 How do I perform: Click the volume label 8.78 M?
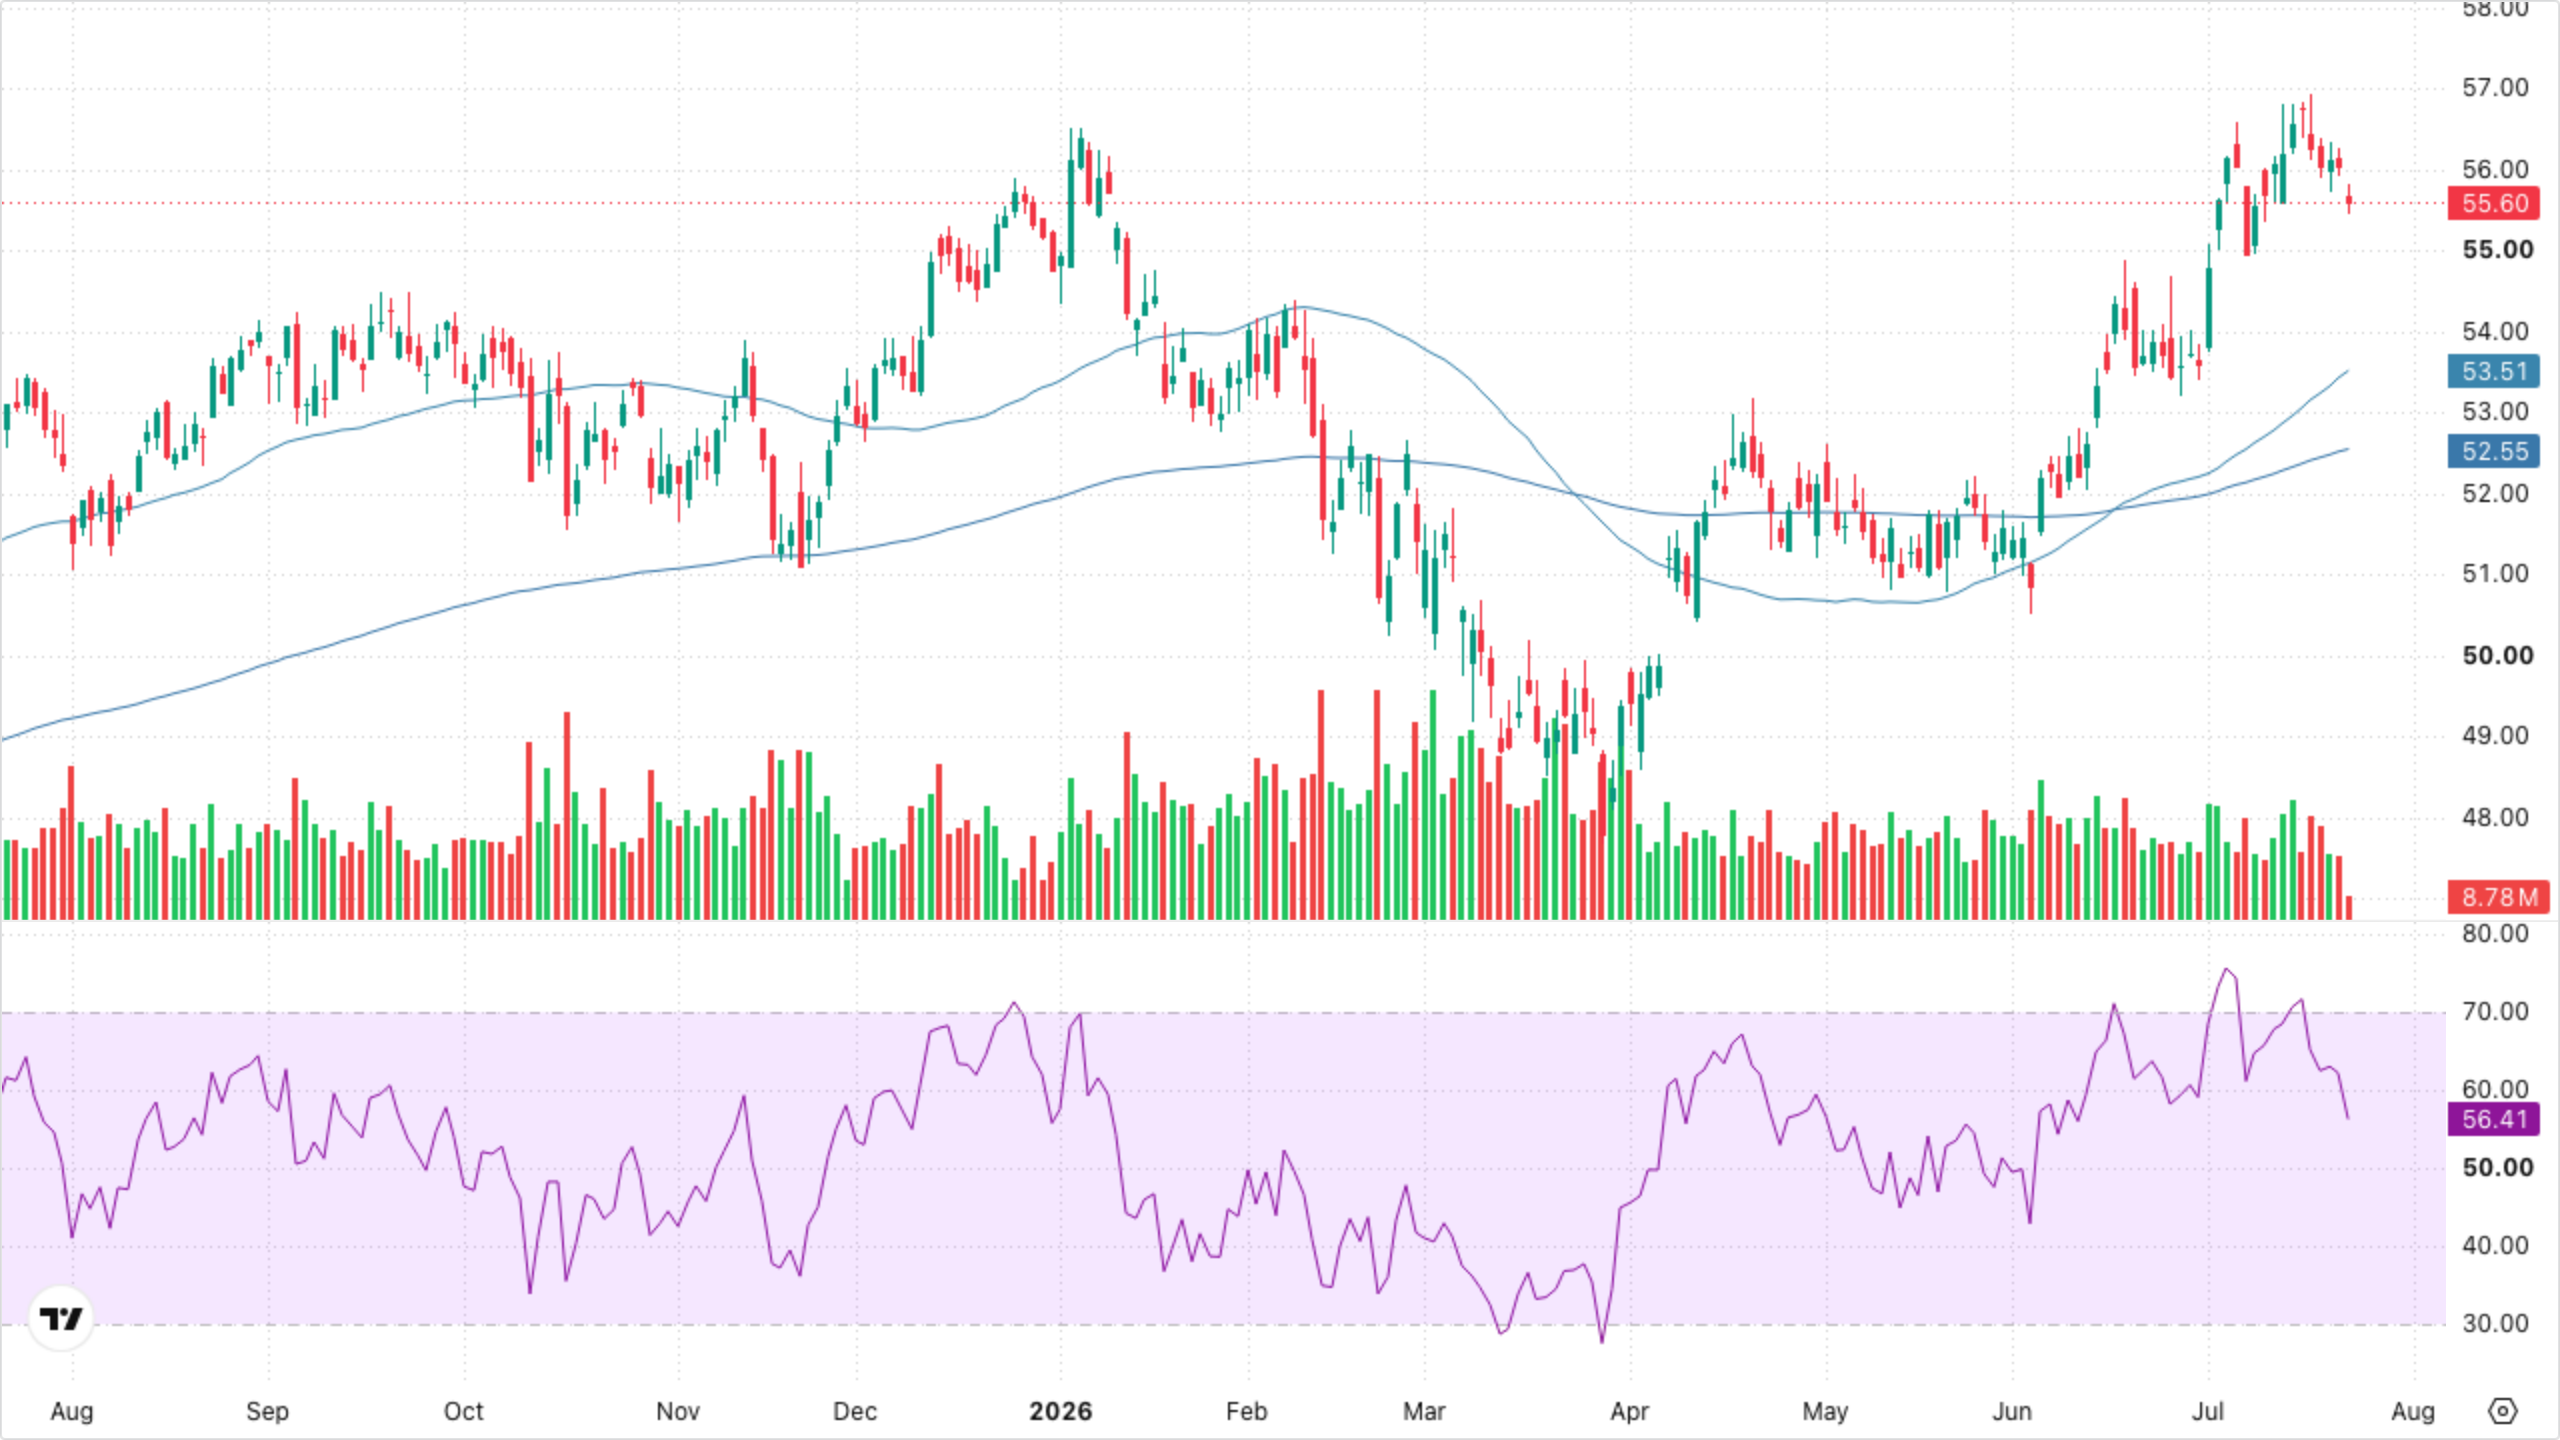tap(2498, 897)
